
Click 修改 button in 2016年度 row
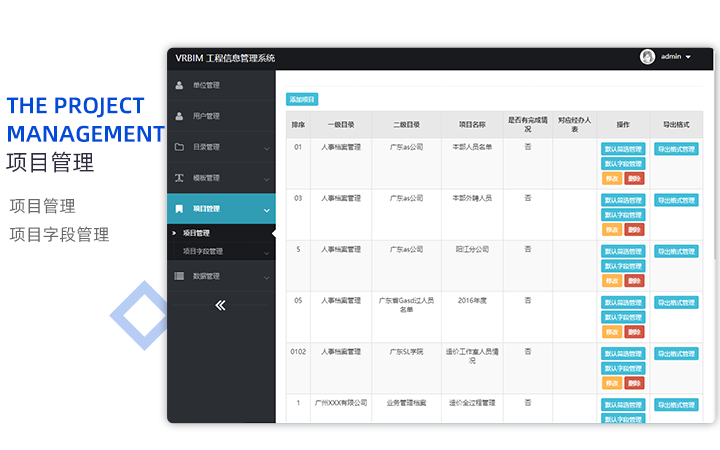612,332
